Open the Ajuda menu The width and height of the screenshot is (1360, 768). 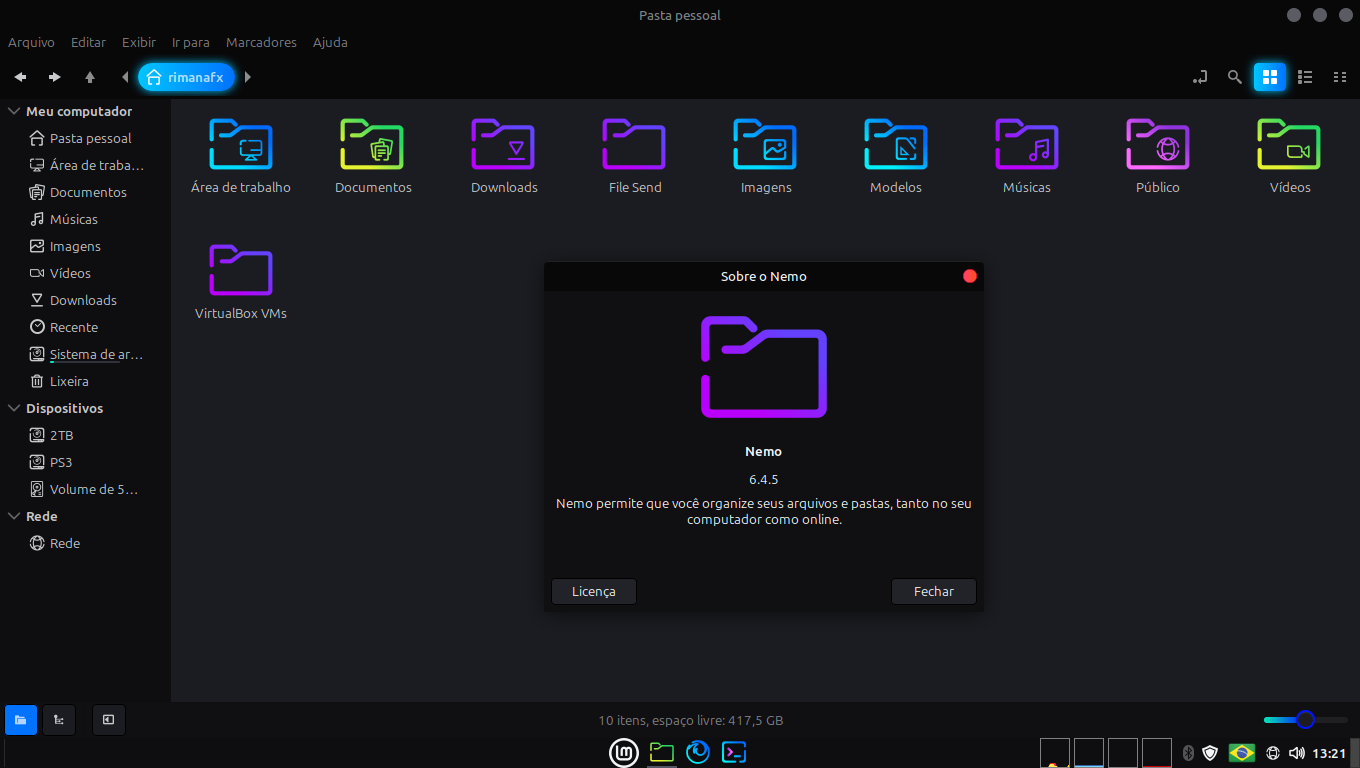click(x=330, y=43)
